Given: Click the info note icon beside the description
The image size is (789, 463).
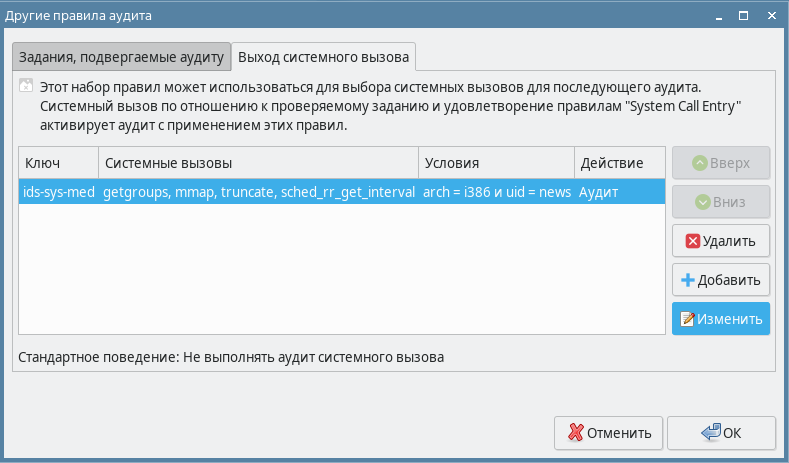Looking at the screenshot, I should pyautogui.click(x=26, y=87).
